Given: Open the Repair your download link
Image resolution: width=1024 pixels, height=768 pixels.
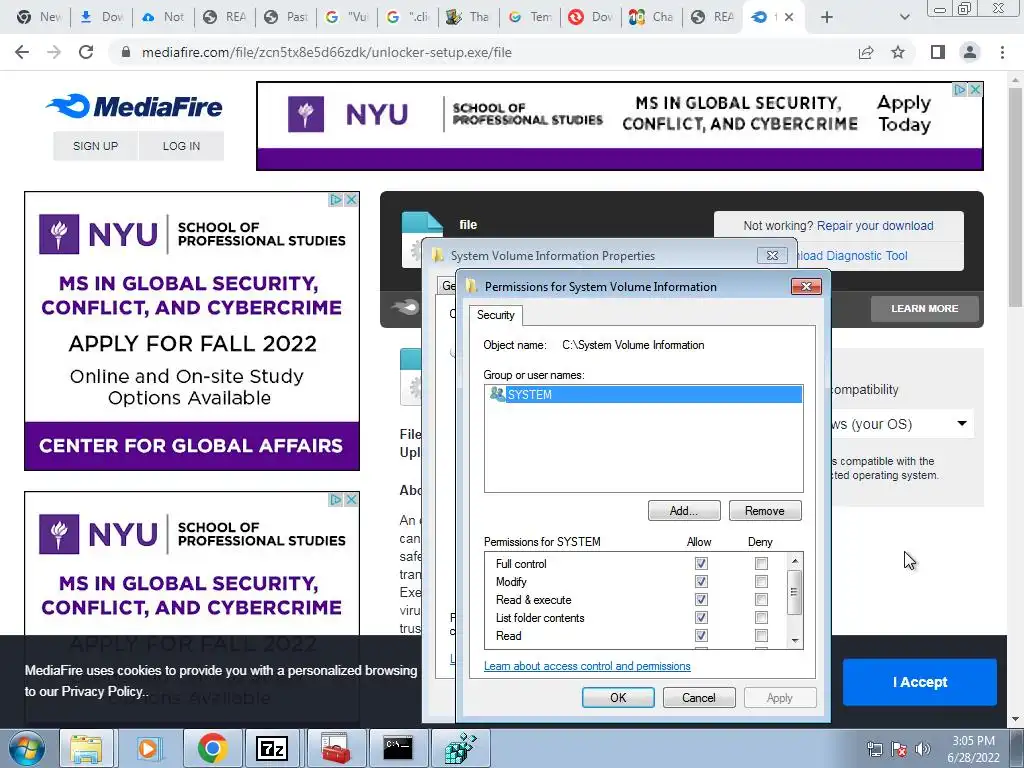Looking at the screenshot, I should click(x=875, y=225).
